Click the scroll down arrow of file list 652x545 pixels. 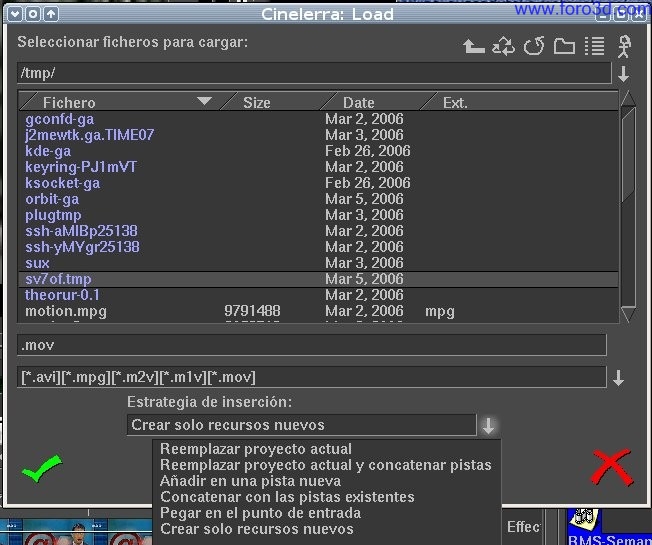click(x=628, y=314)
